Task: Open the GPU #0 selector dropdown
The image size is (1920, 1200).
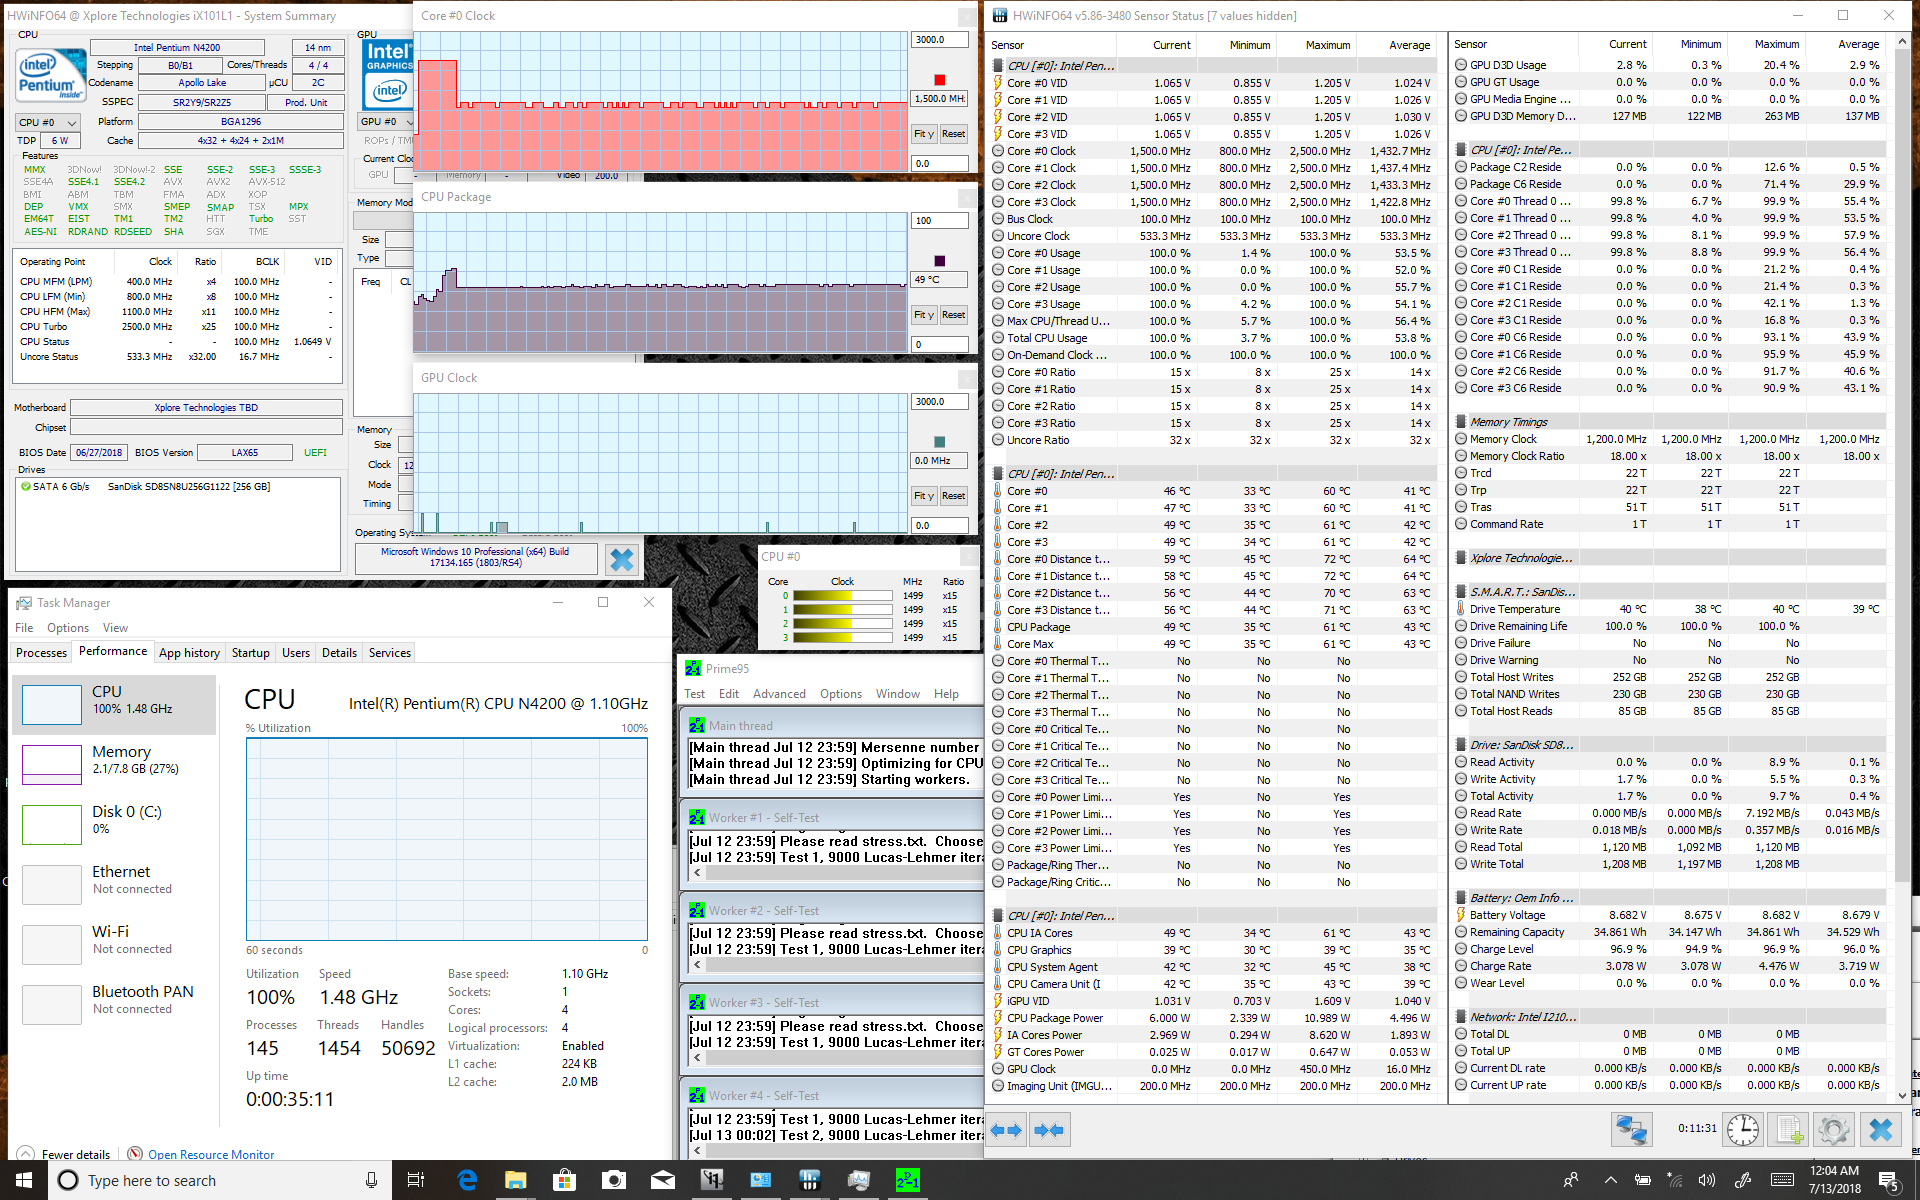Action: coord(384,122)
